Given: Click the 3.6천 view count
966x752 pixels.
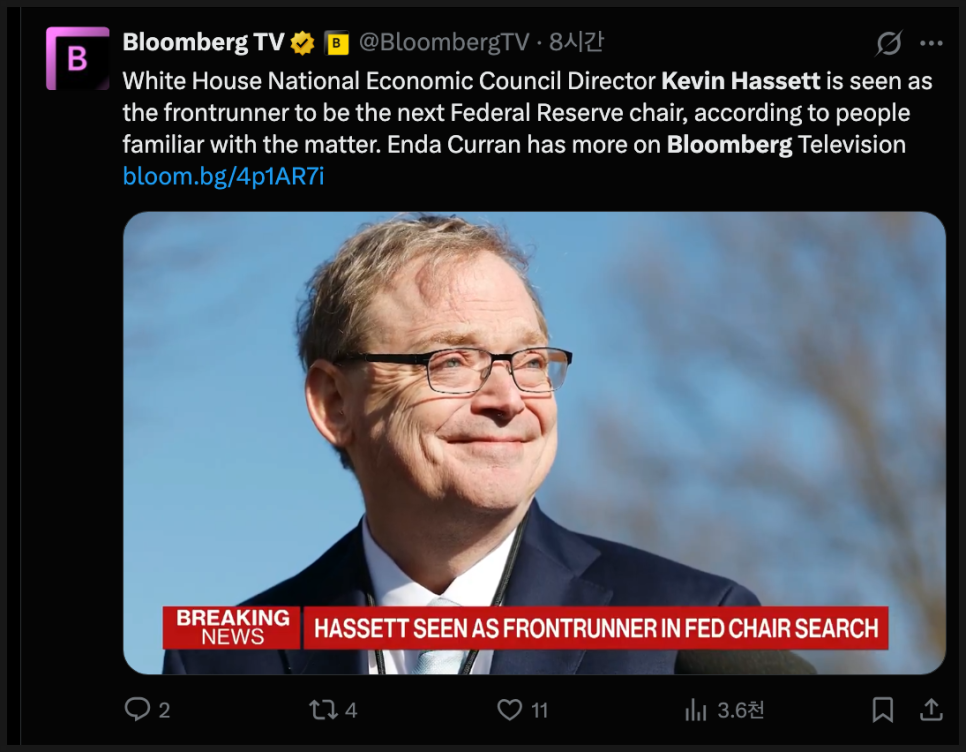Looking at the screenshot, I should 741,710.
